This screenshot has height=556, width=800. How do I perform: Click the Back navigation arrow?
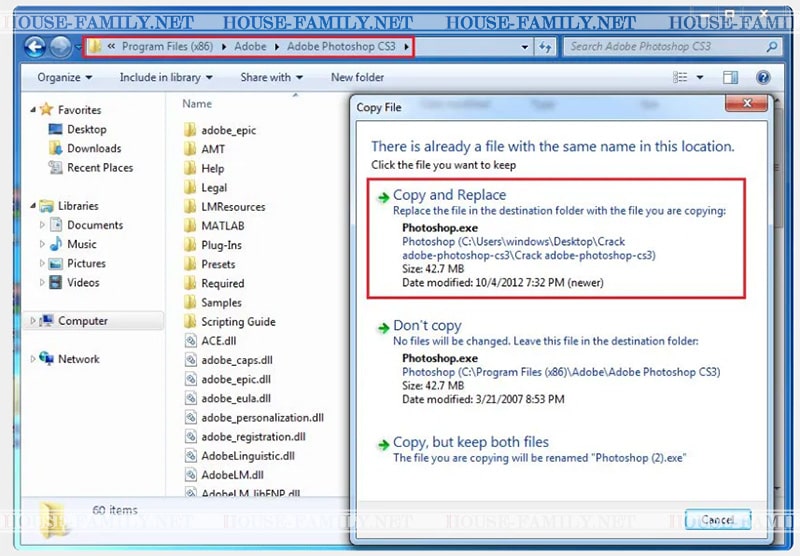pyautogui.click(x=35, y=47)
